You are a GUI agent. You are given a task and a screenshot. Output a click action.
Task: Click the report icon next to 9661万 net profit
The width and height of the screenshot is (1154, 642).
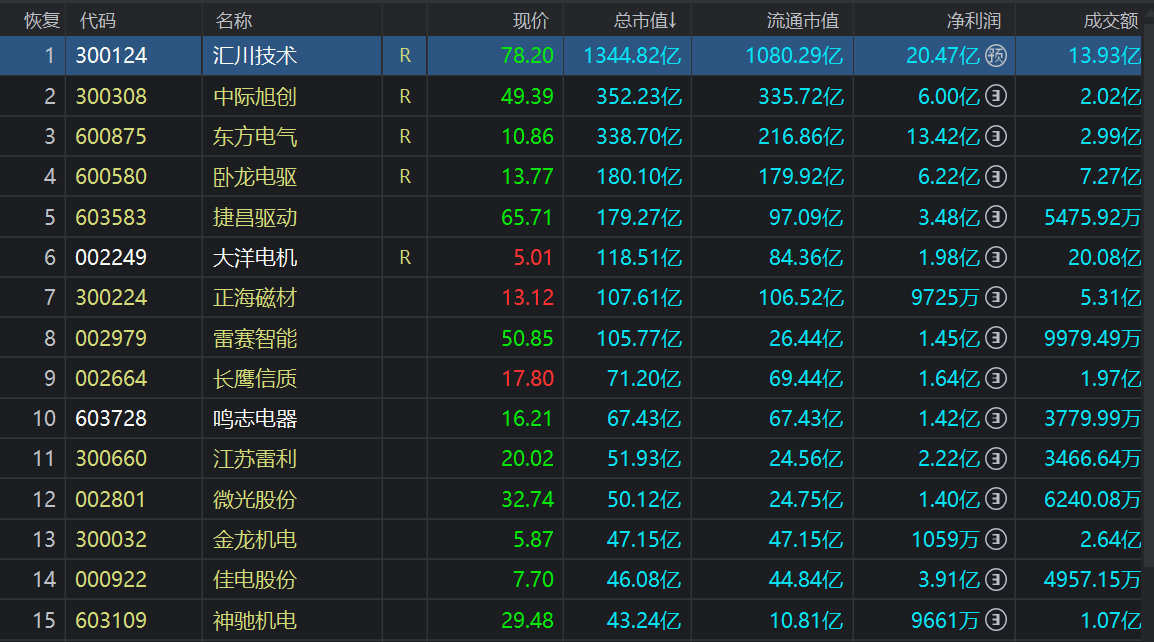pyautogui.click(x=996, y=620)
